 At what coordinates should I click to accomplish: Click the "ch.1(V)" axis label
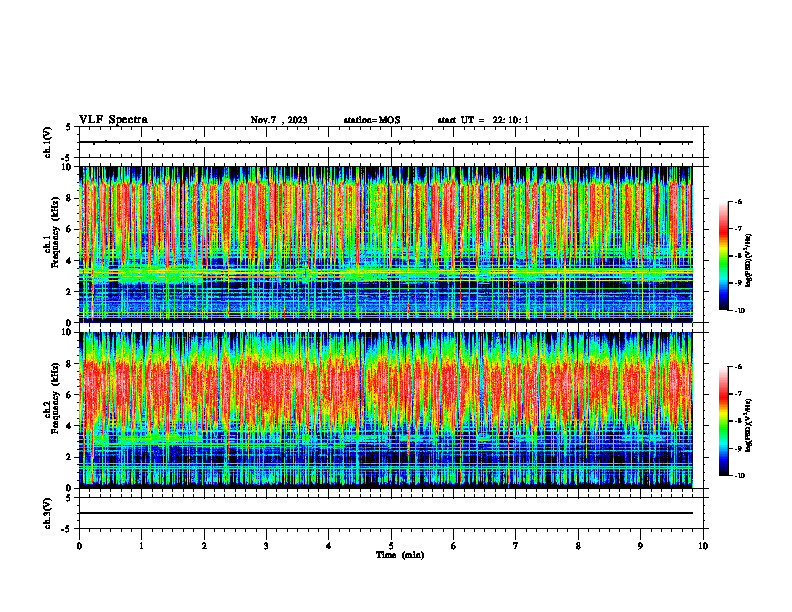click(48, 142)
